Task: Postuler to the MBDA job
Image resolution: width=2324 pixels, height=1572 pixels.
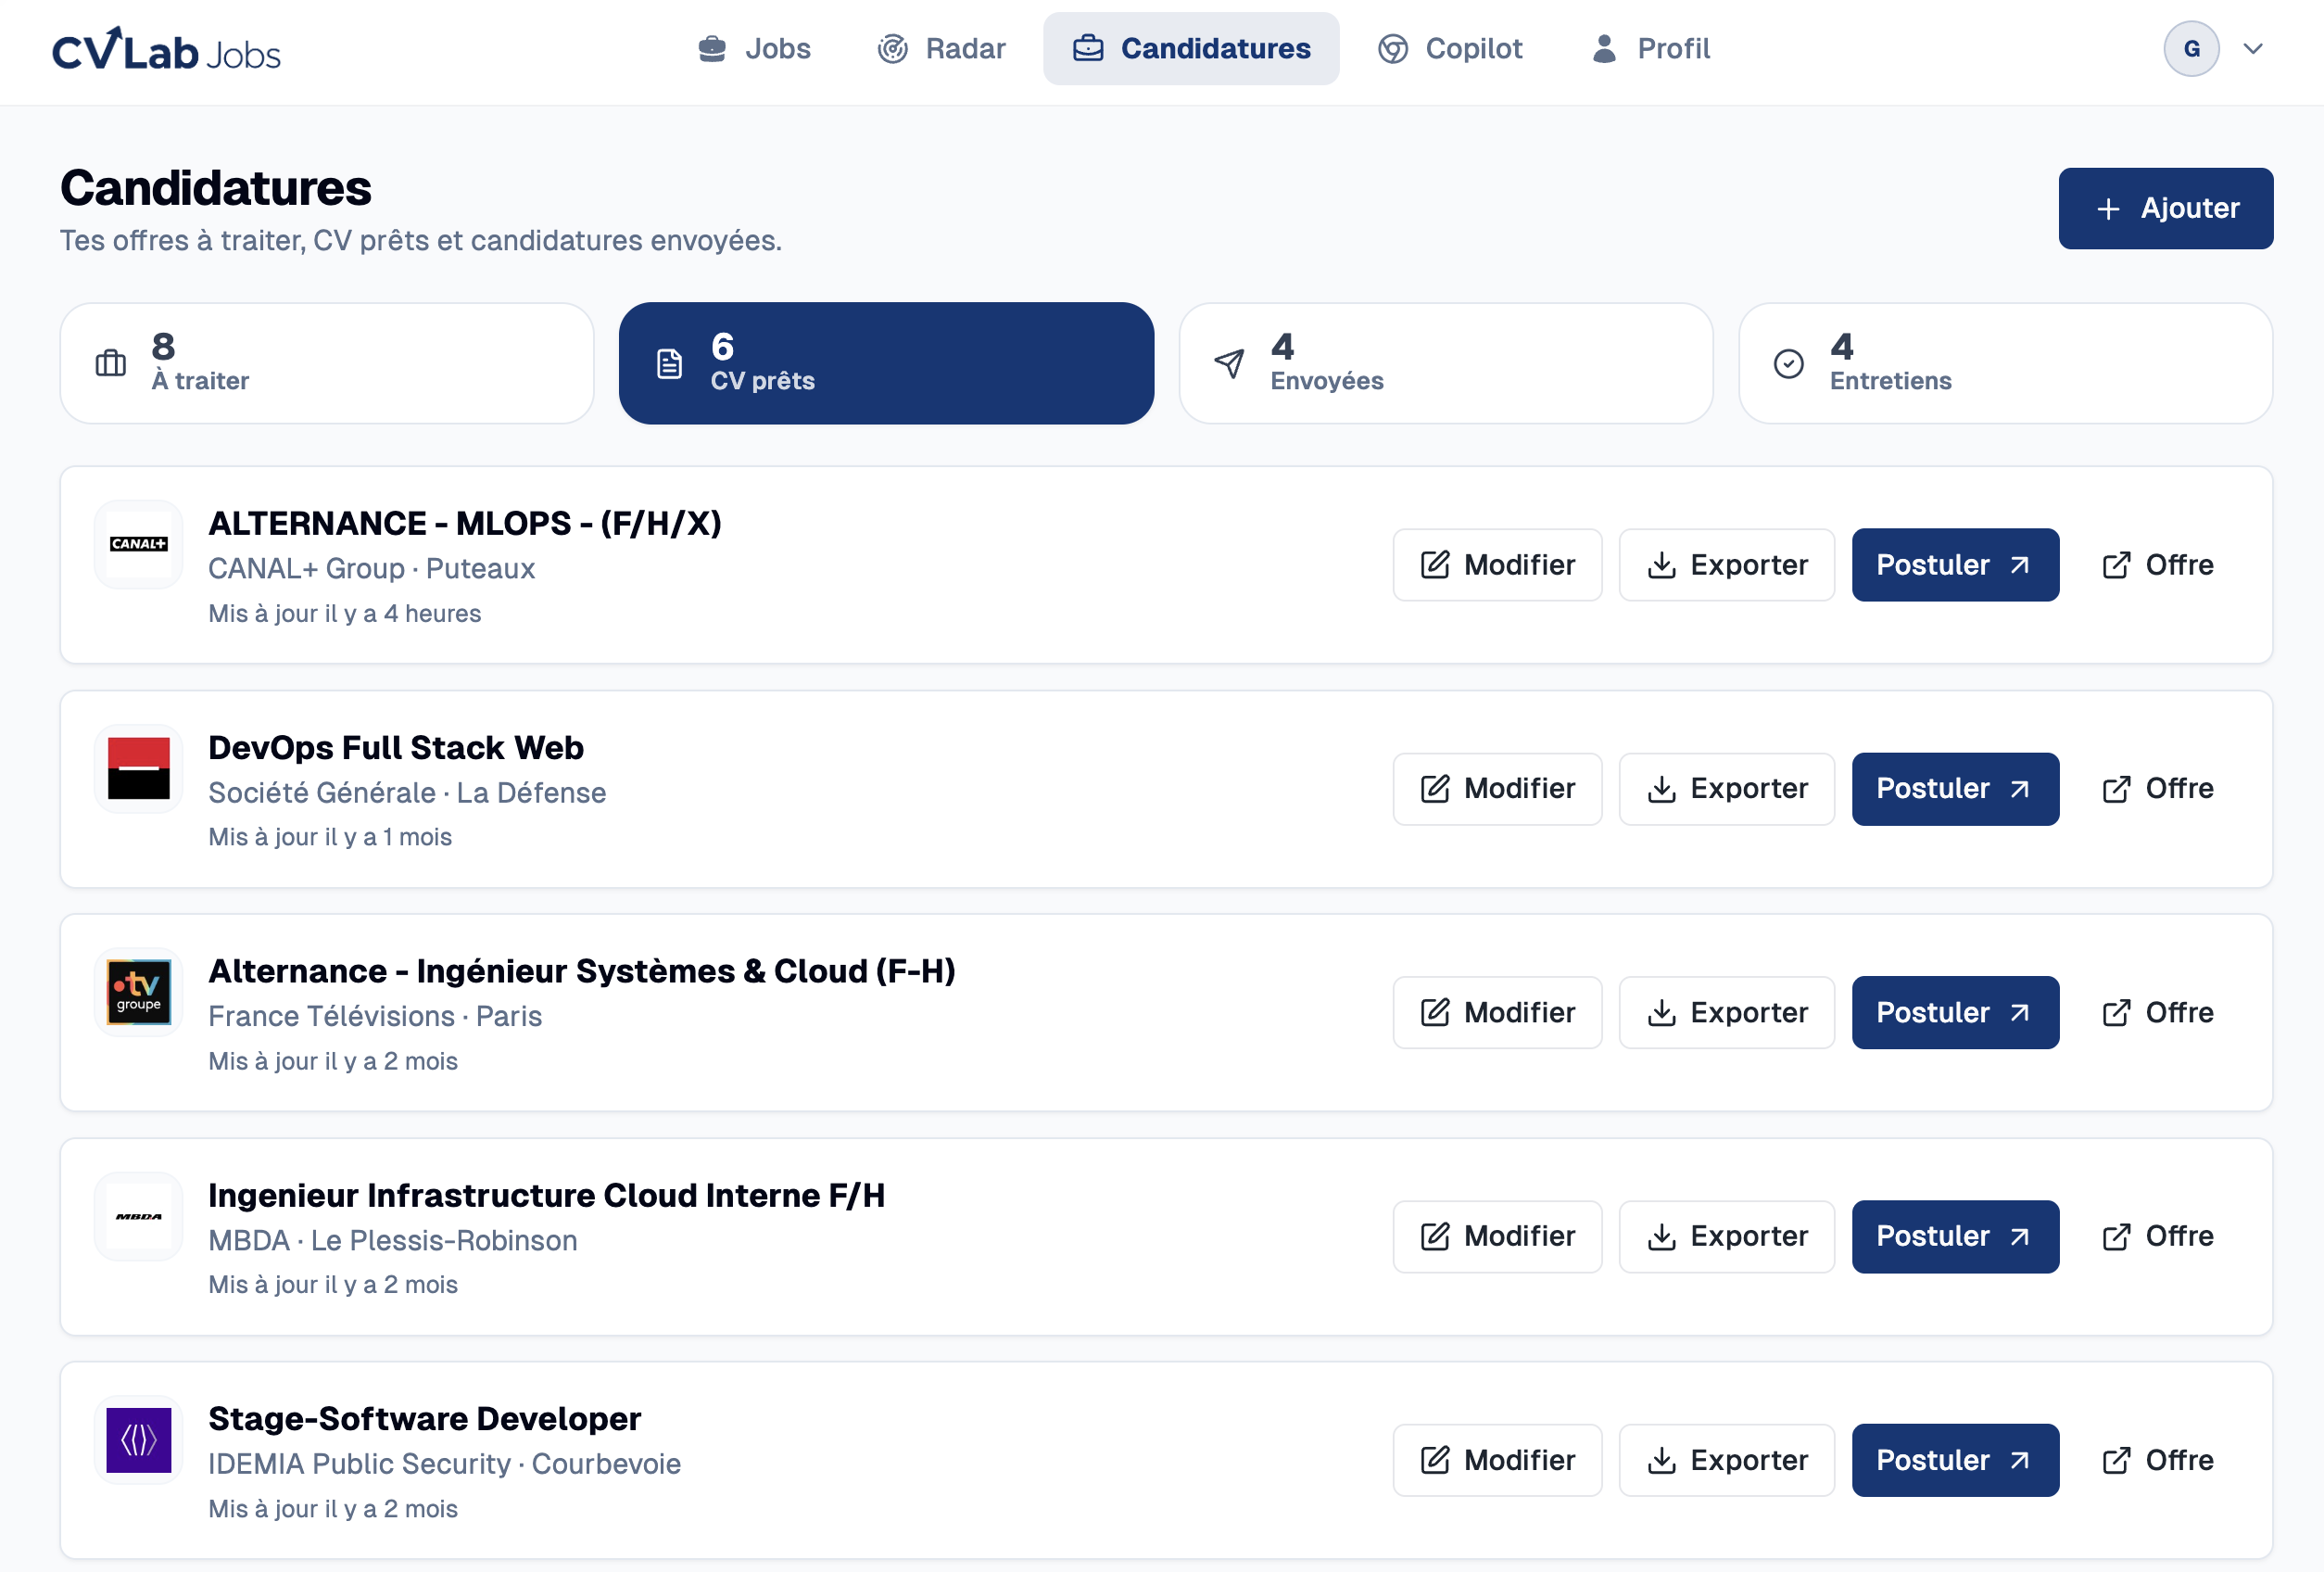Action: click(1955, 1236)
